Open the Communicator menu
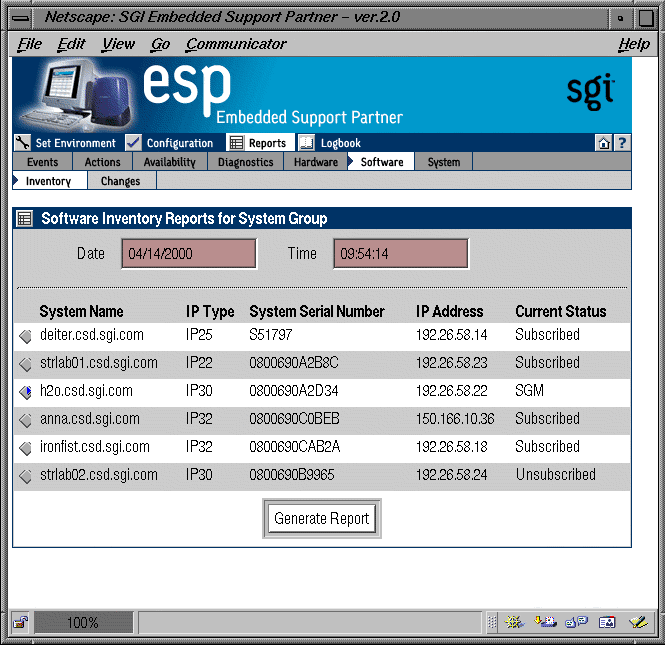 coord(236,44)
